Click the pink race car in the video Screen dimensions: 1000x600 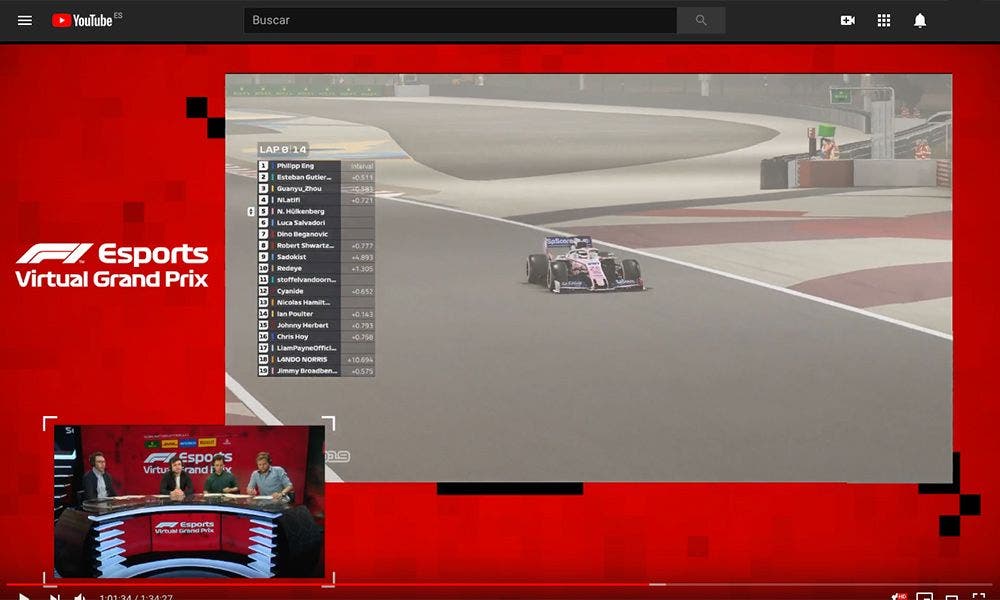point(585,264)
